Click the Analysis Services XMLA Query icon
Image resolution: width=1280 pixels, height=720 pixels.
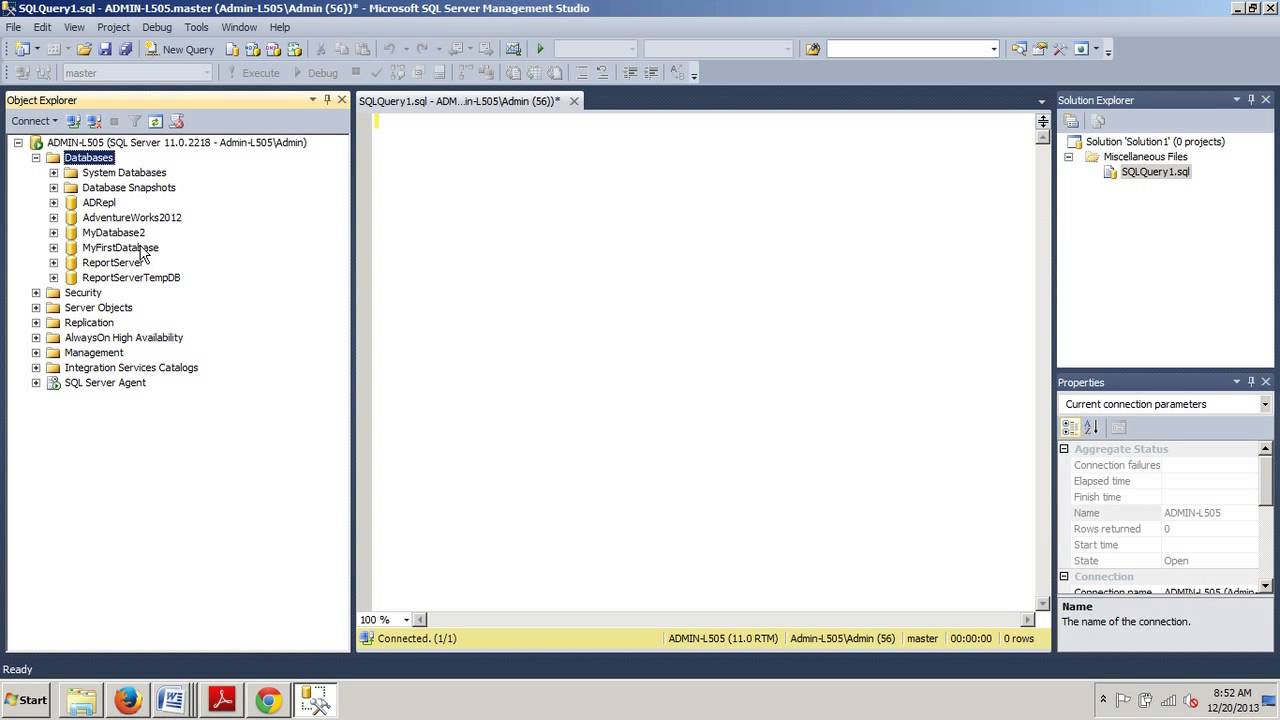pyautogui.click(x=295, y=49)
